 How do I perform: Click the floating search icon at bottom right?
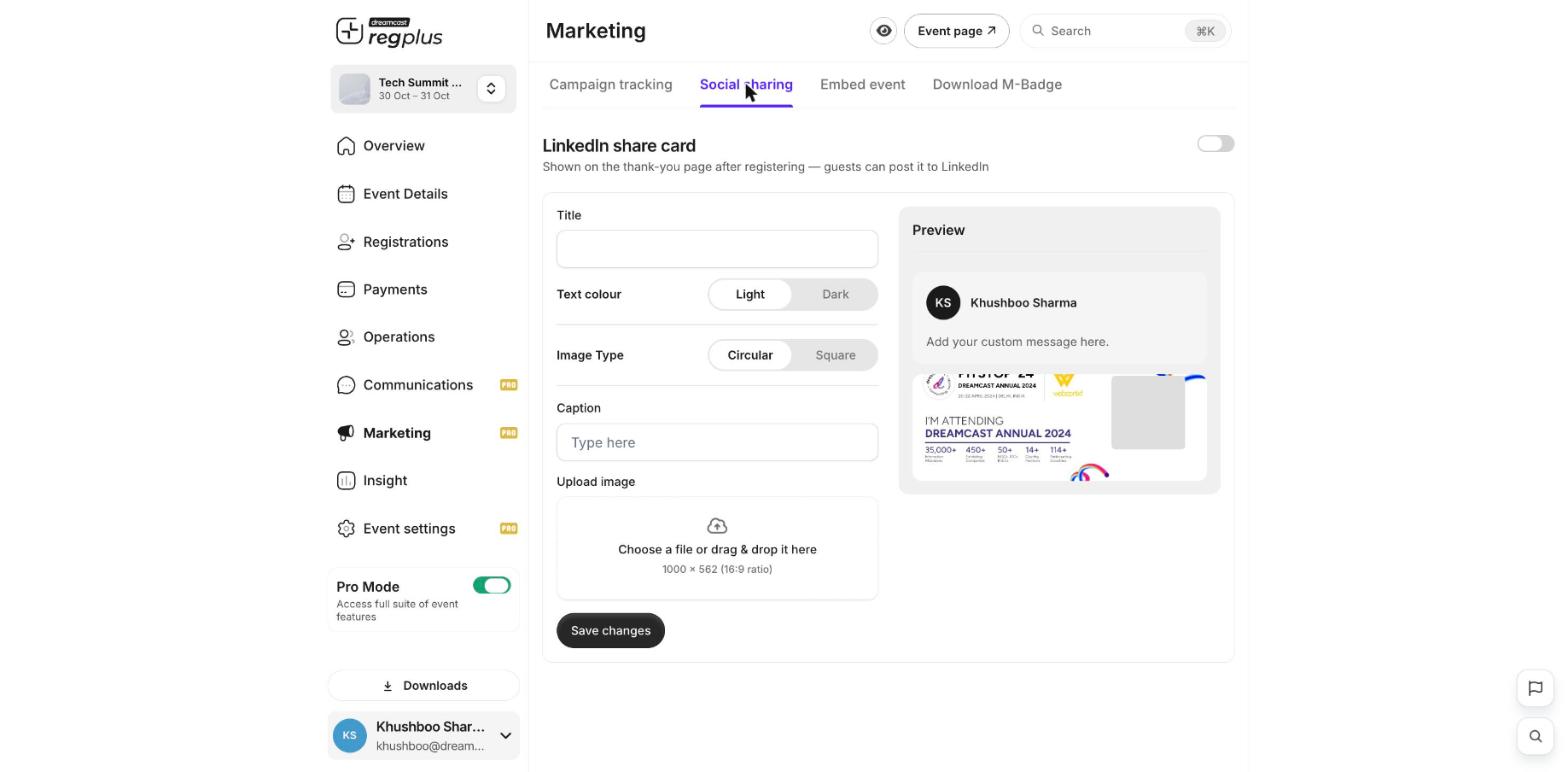(1535, 737)
